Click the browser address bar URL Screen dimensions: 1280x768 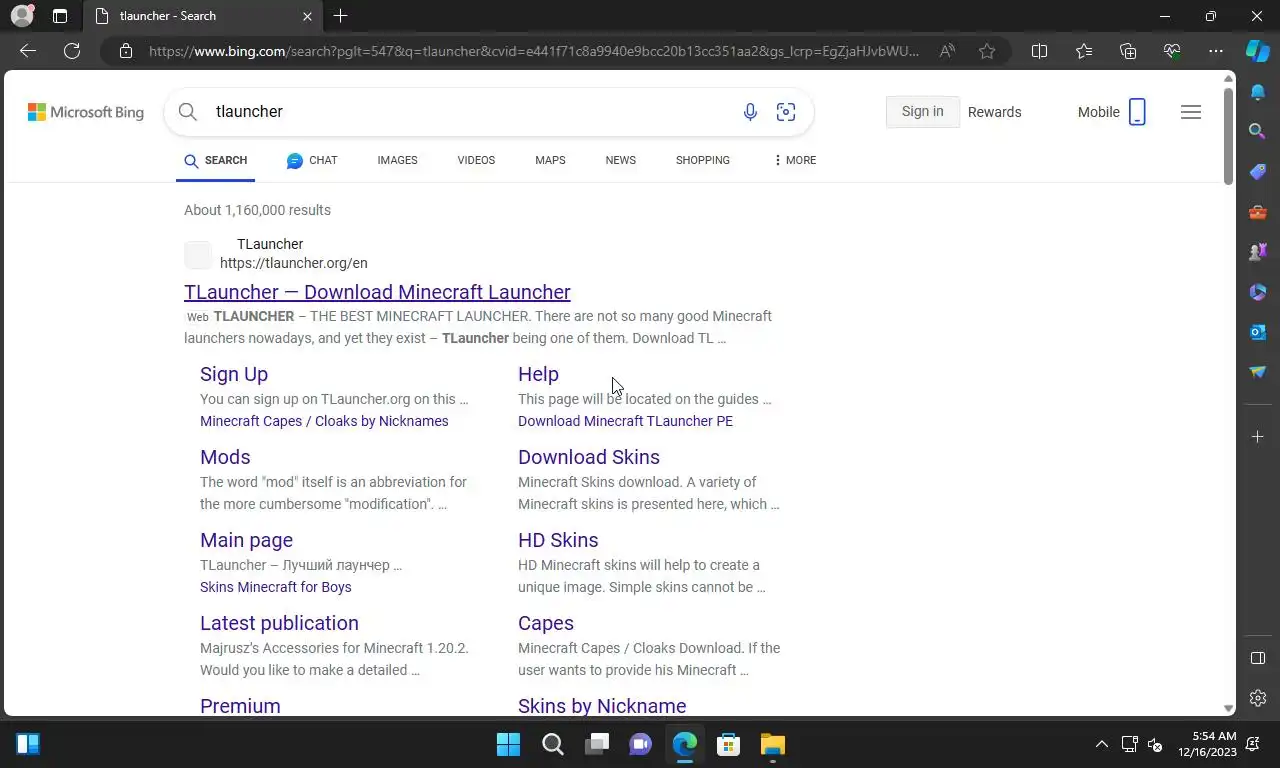click(534, 51)
